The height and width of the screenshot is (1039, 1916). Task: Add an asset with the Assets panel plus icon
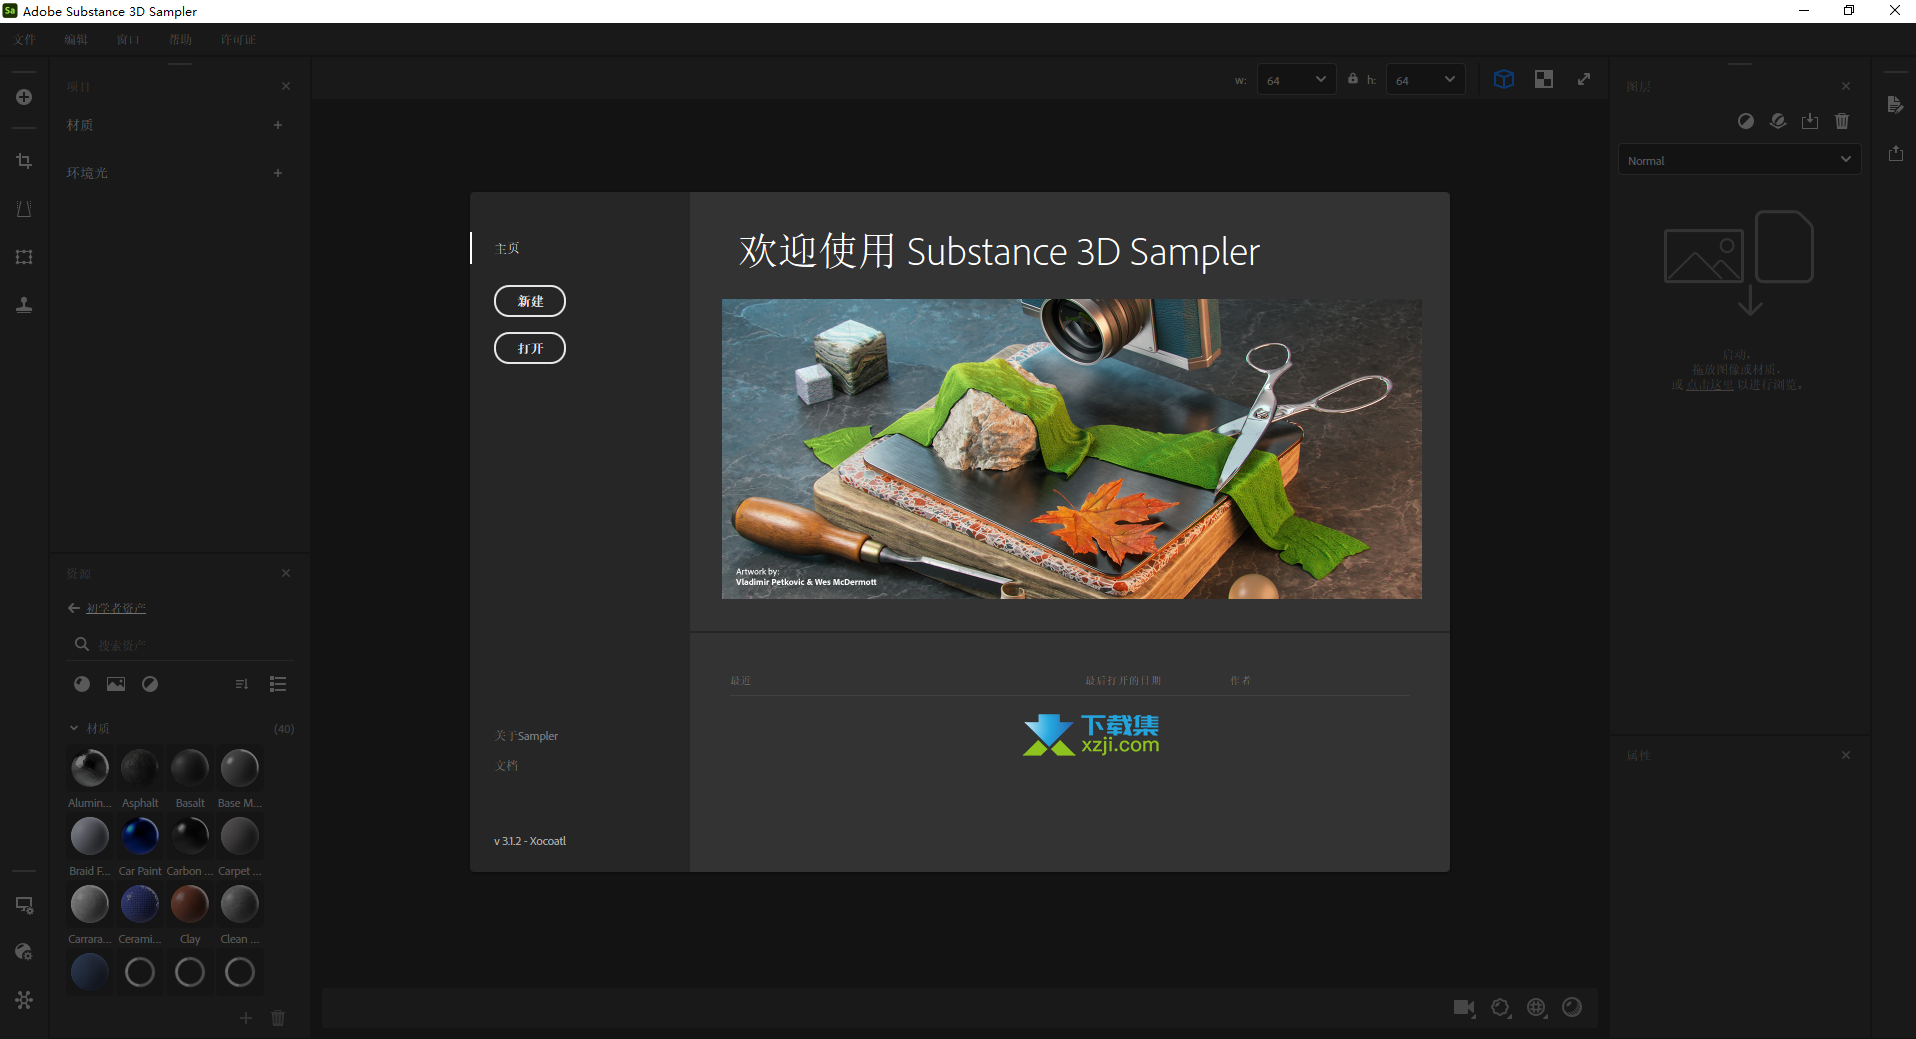pyautogui.click(x=246, y=1018)
